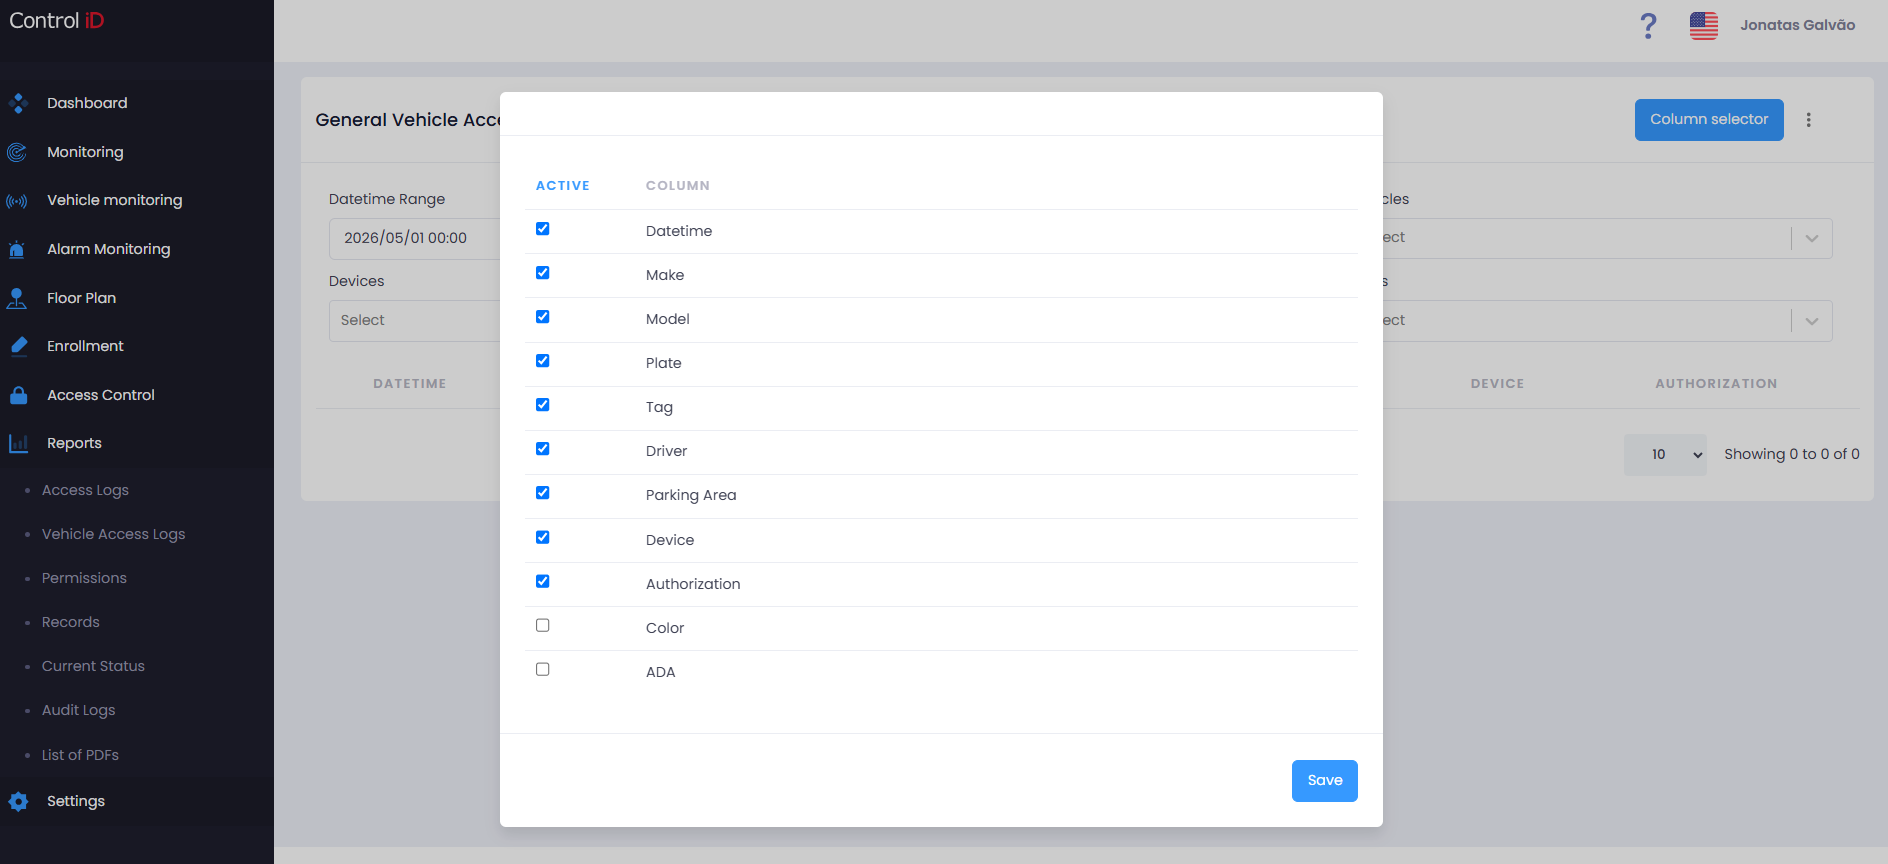Click the Monitoring radar icon

[x=17, y=152]
